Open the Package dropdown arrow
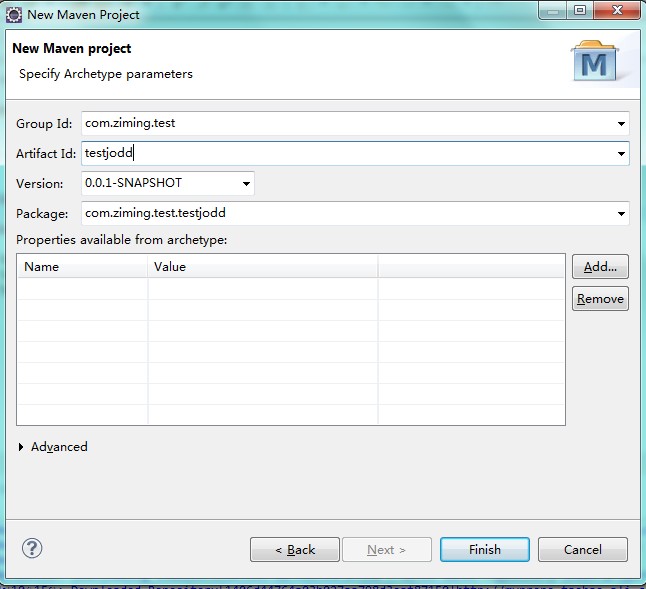Screen dimensions: 646x589 621,213
